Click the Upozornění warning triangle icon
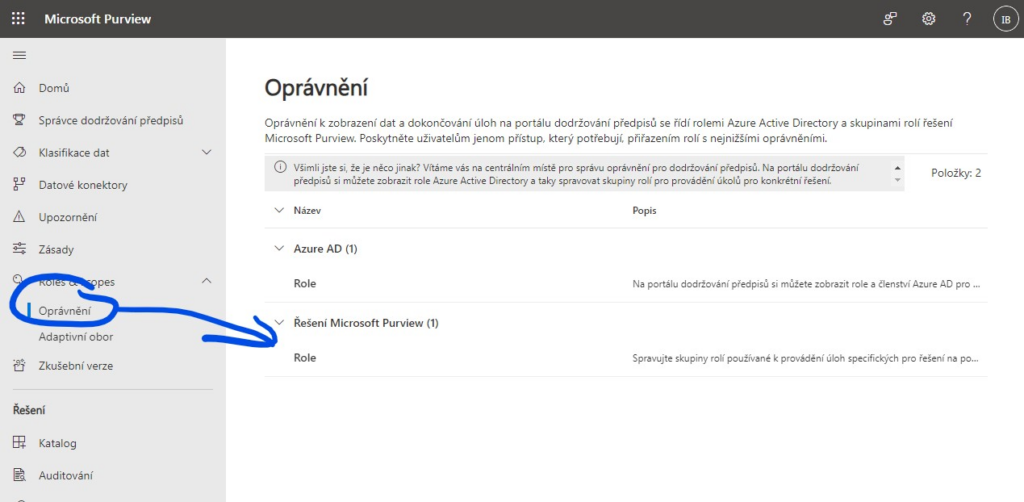Screen dimensions: 1024x502 [20, 217]
